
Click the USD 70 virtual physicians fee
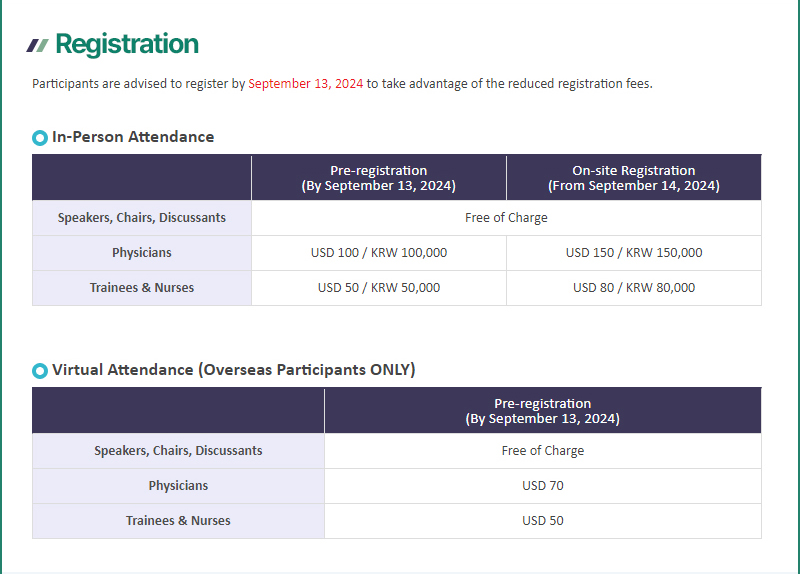(543, 486)
